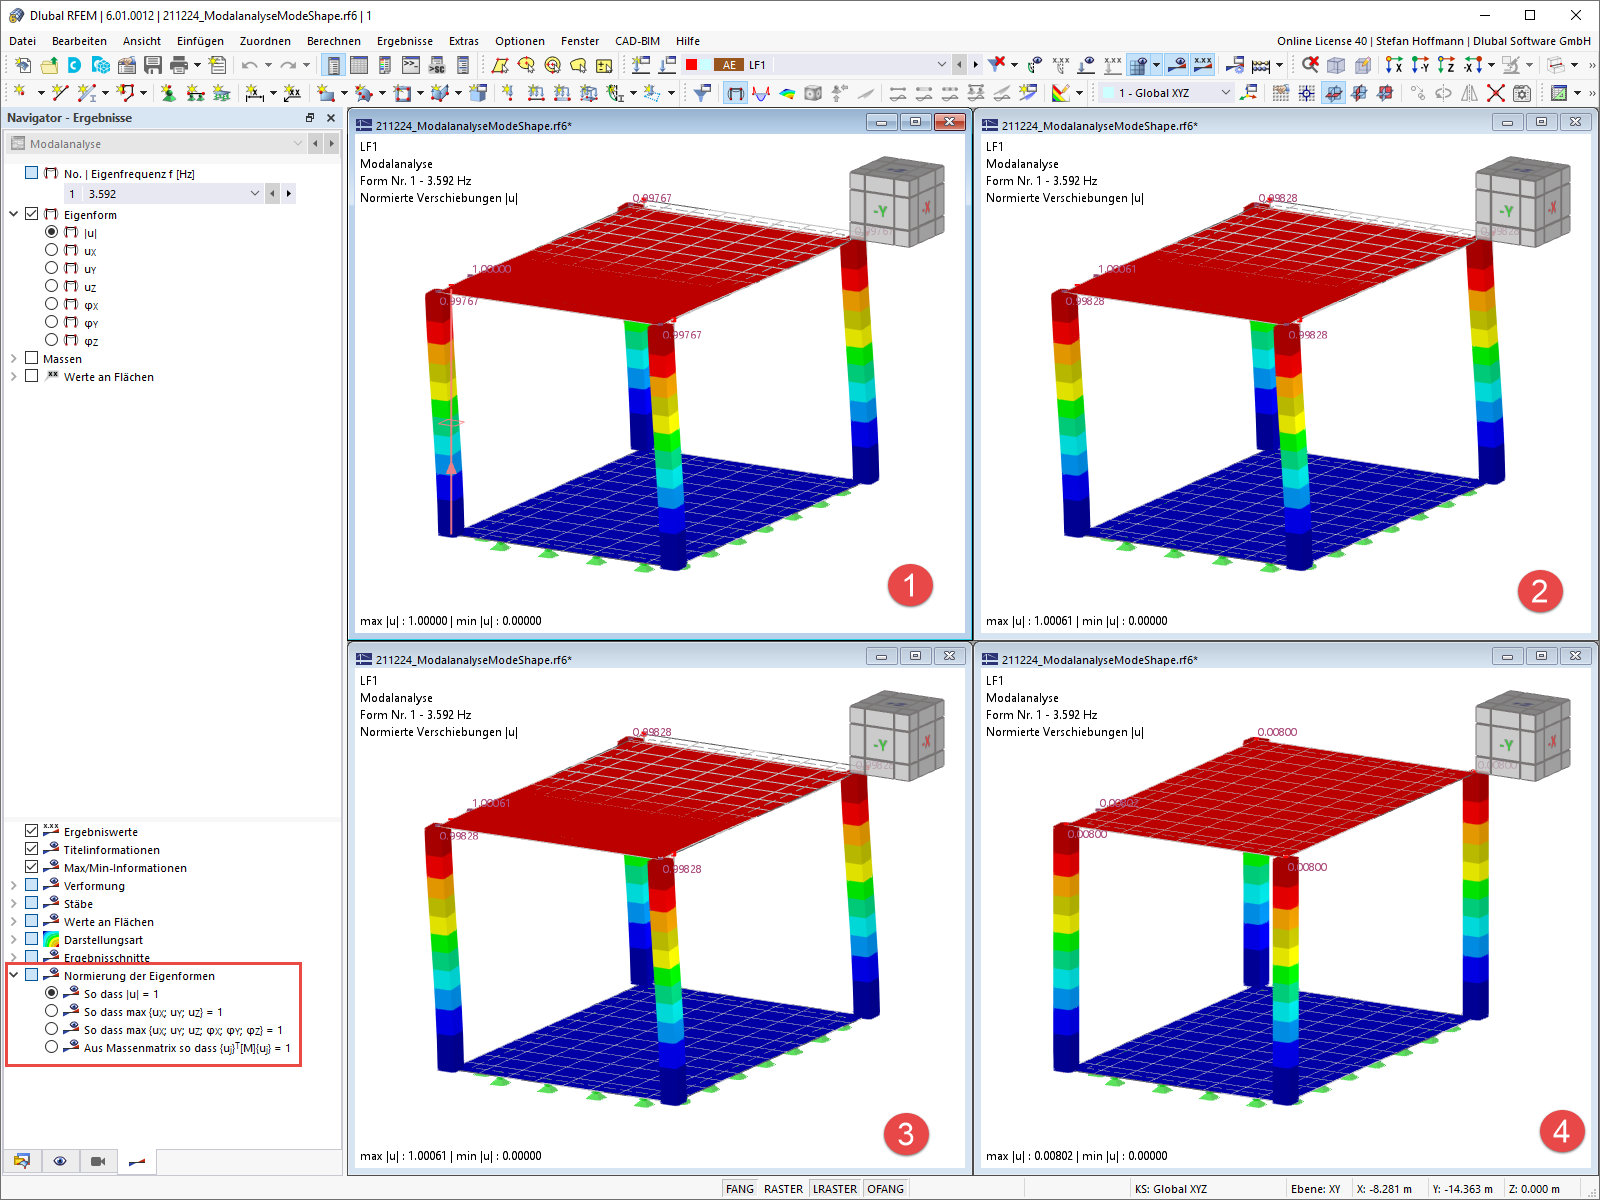
Task: Select the Save icon in the toolbar
Action: 152,64
